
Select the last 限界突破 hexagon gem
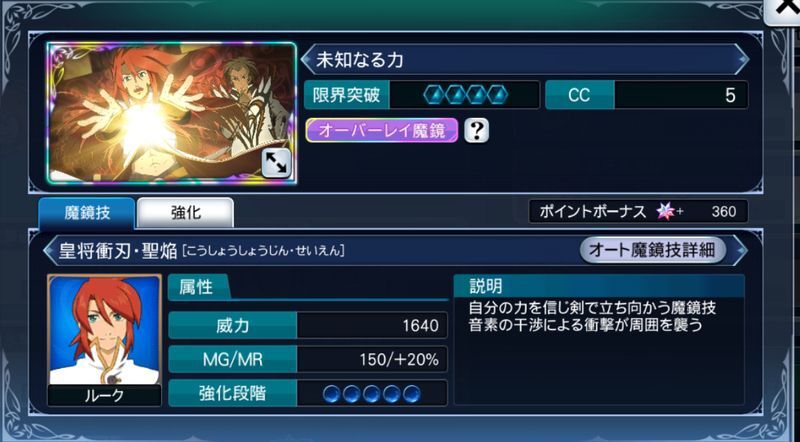coord(497,95)
